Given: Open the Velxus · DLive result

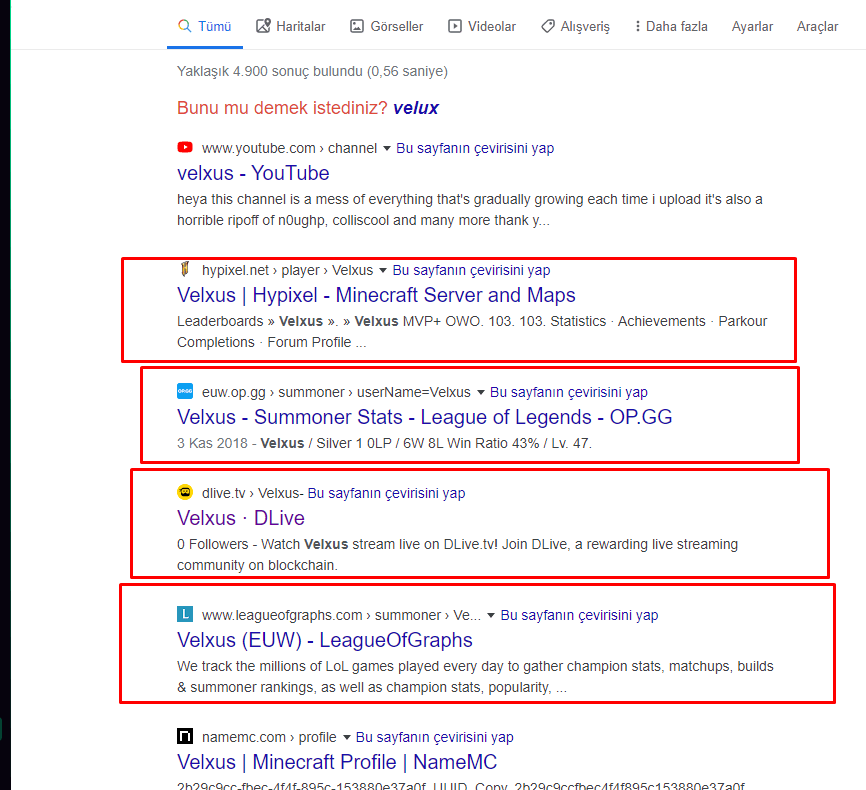Looking at the screenshot, I should (241, 518).
